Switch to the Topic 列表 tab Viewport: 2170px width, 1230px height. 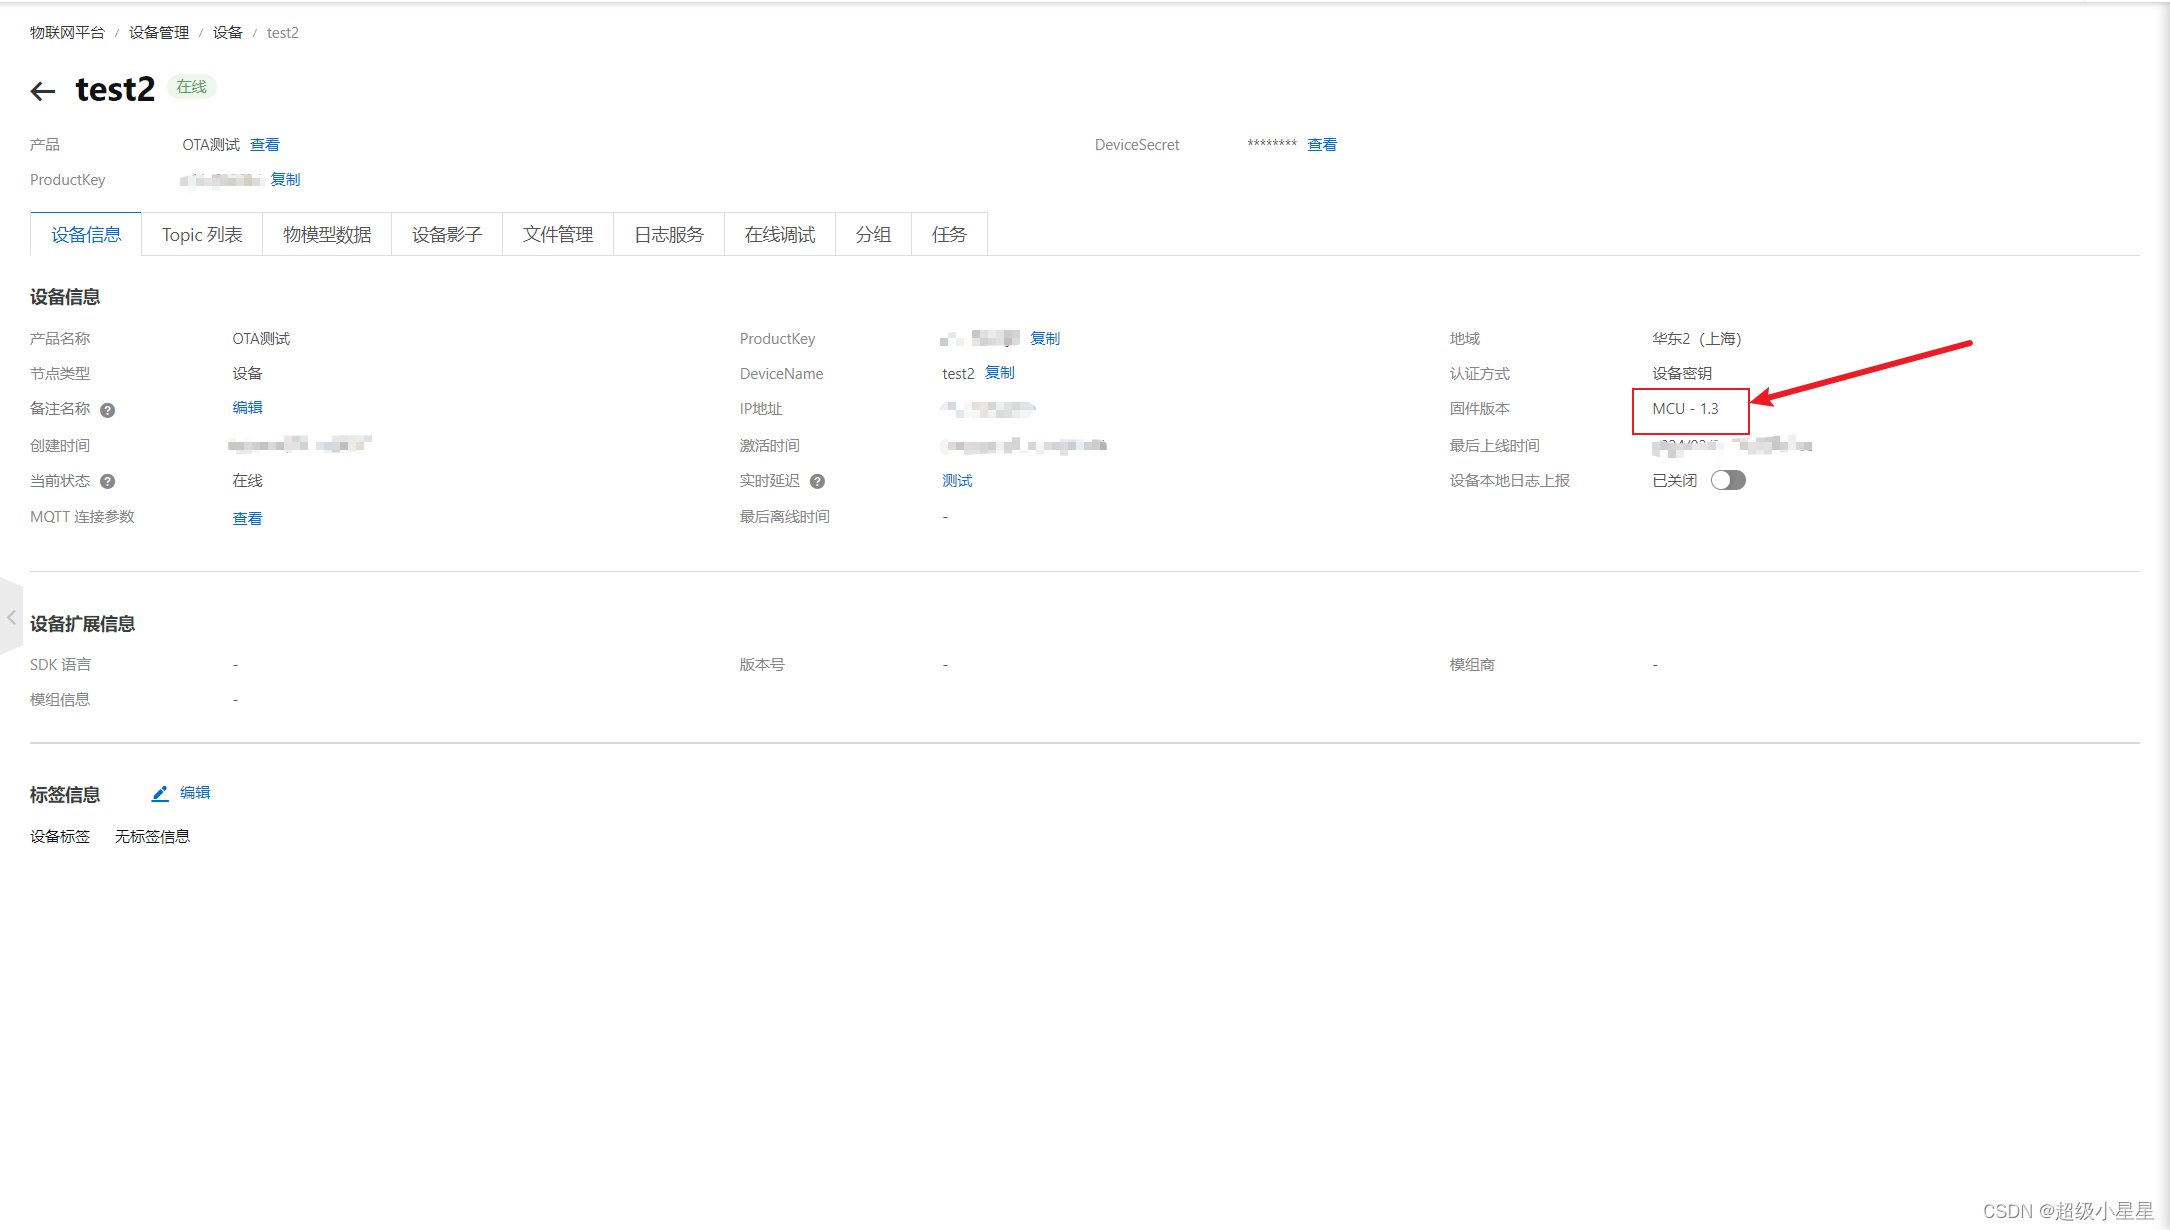pos(202,235)
